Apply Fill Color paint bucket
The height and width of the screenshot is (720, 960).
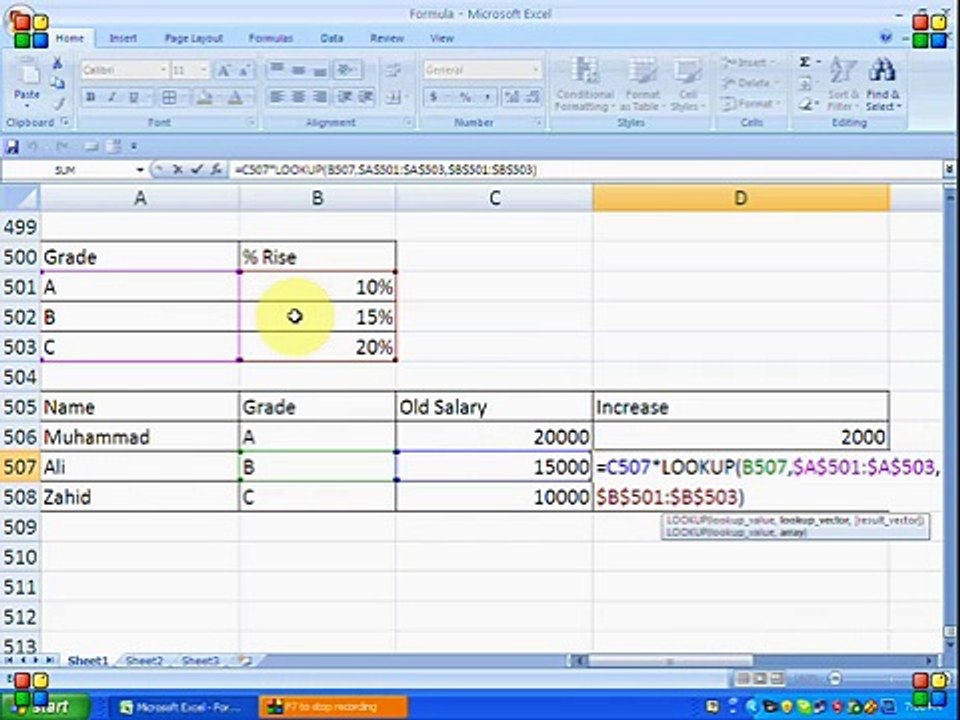204,97
